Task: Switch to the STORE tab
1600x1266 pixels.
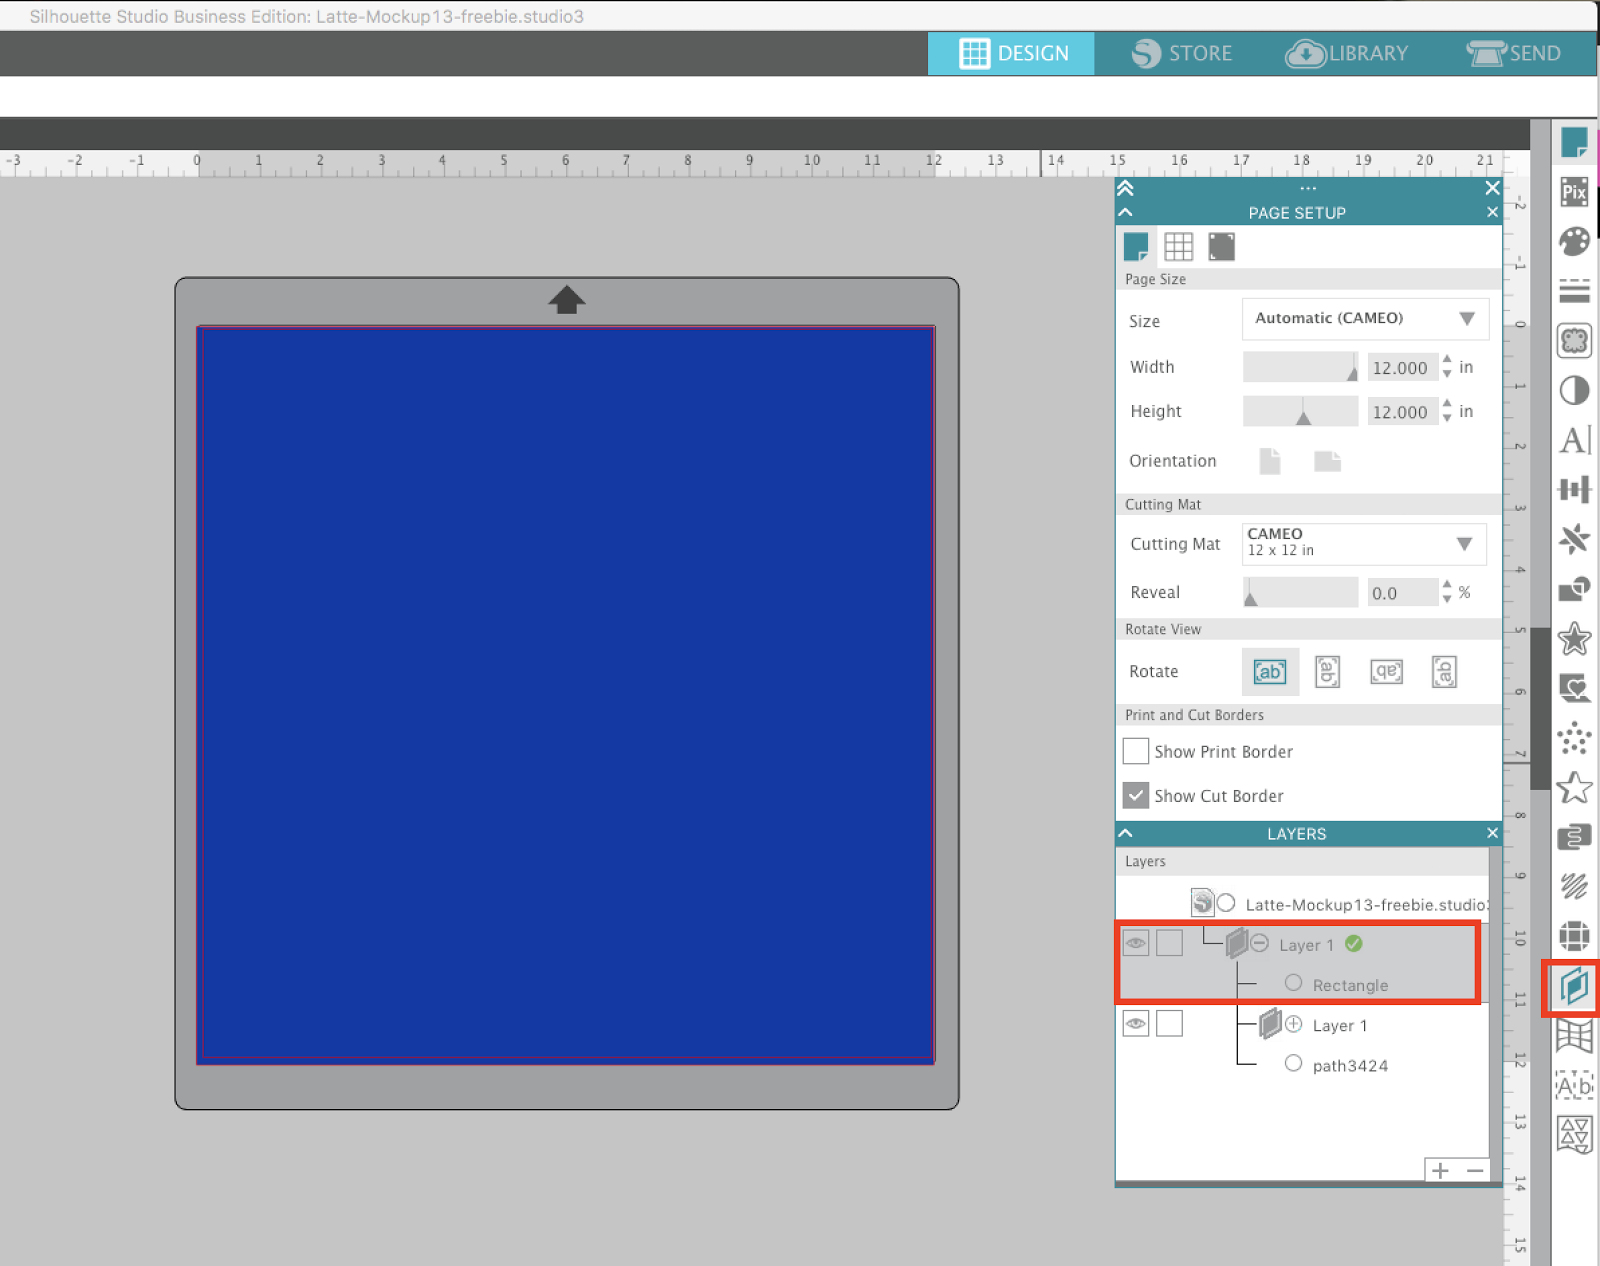Action: pos(1183,53)
